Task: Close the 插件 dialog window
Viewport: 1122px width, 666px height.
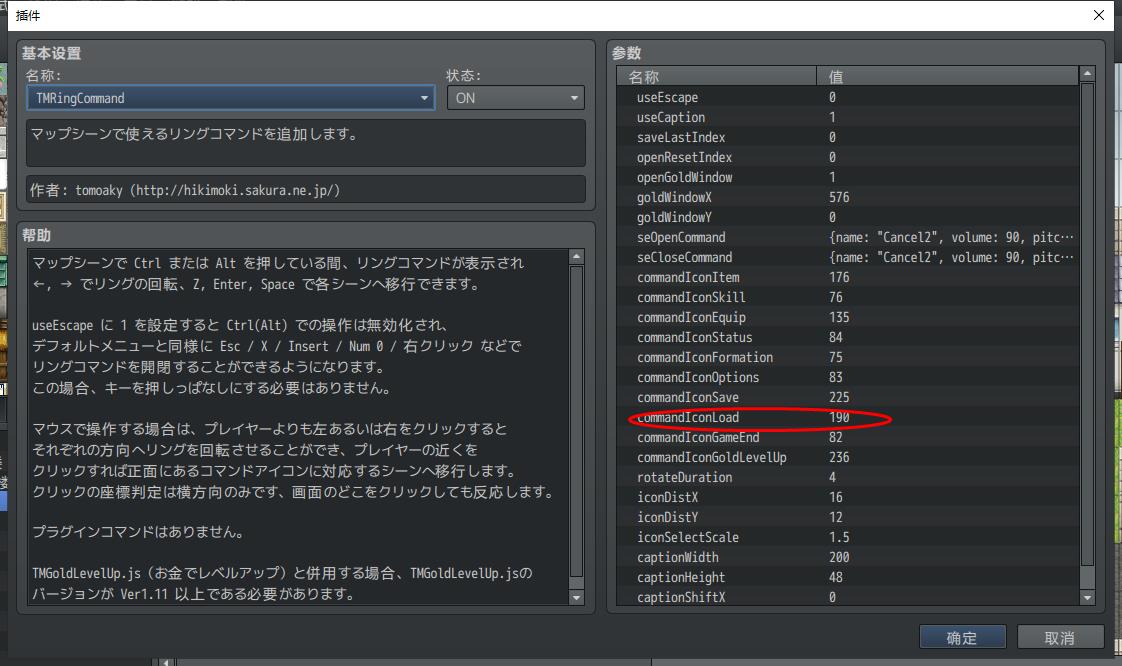Action: click(x=1099, y=15)
